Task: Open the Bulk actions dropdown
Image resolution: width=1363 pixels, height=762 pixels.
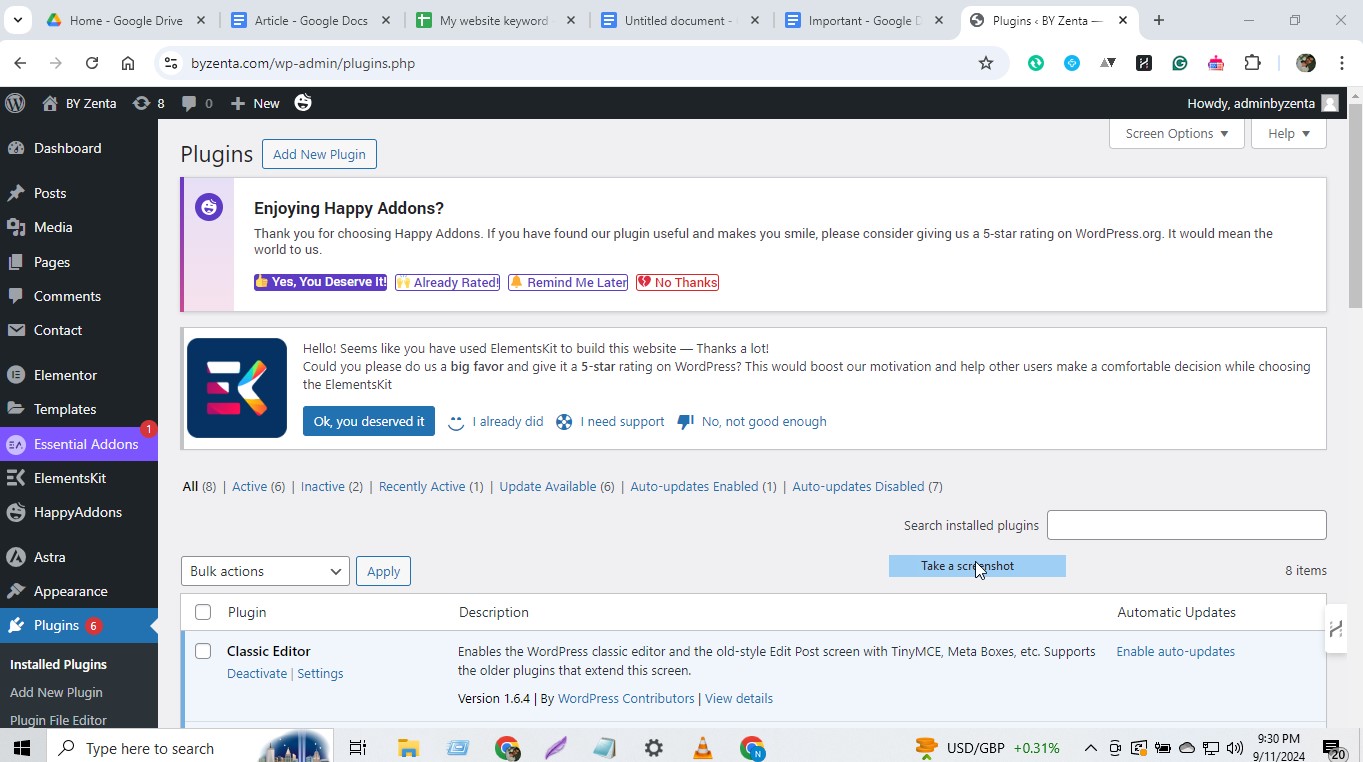Action: click(x=265, y=571)
